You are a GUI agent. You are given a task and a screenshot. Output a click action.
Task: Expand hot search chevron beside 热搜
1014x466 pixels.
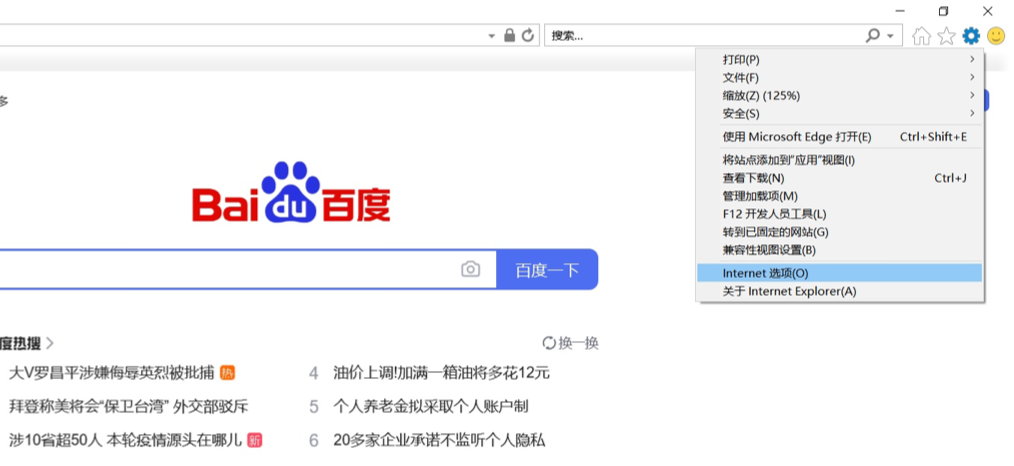point(50,343)
